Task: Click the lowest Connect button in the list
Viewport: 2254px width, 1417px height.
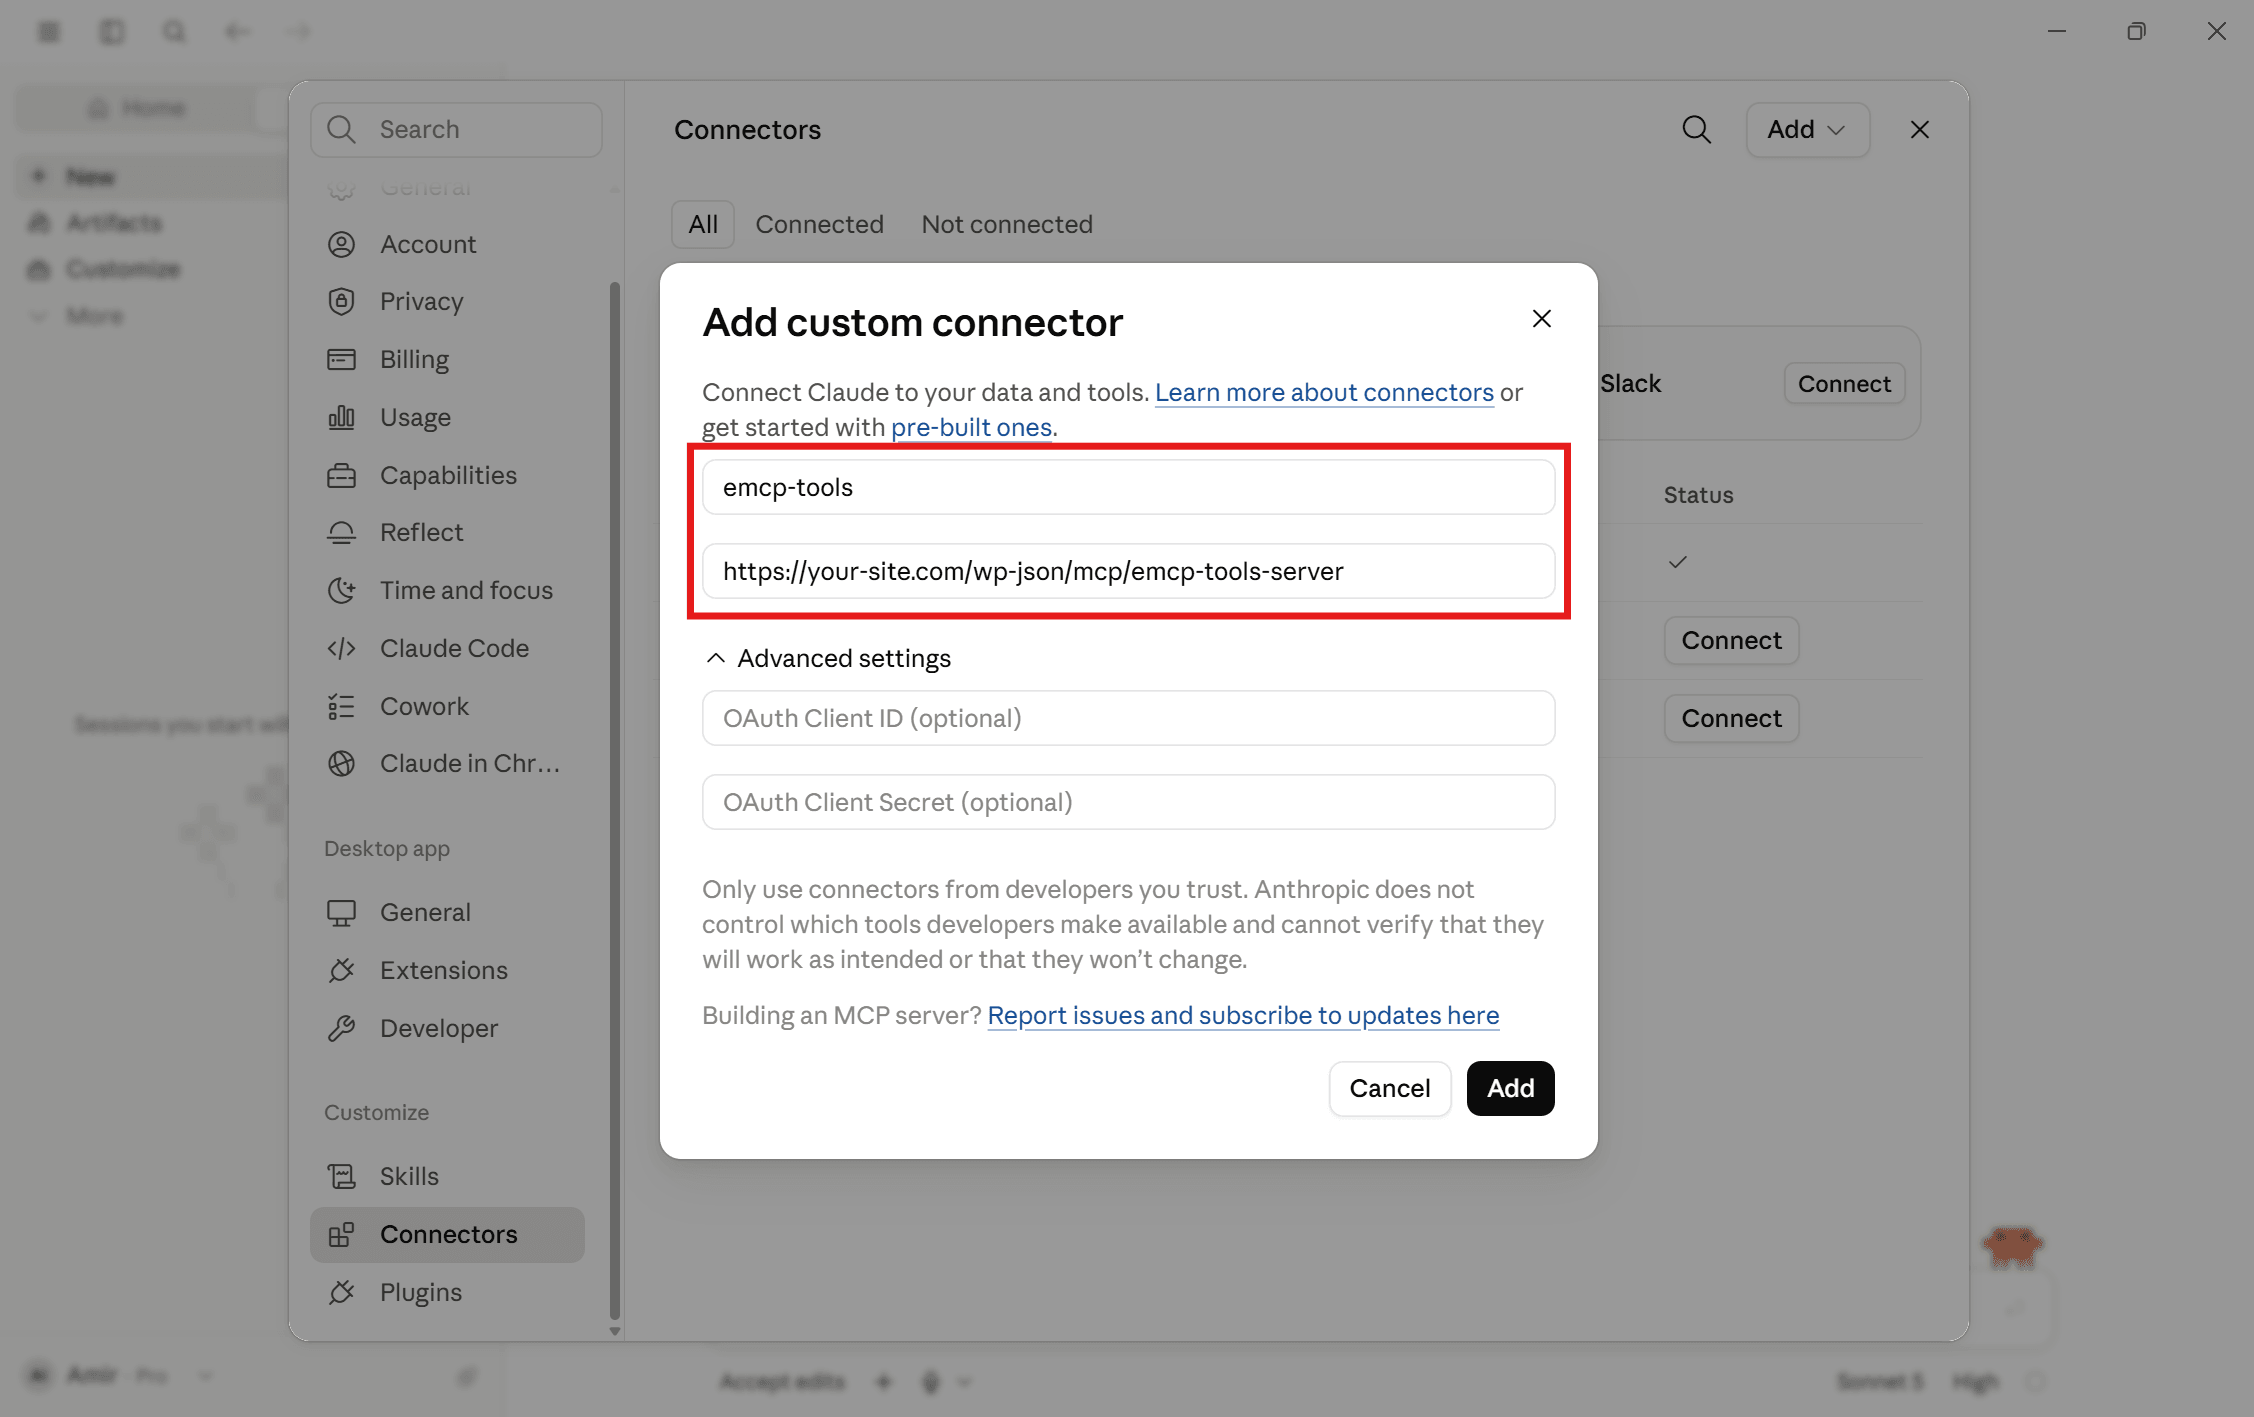Action: (1731, 718)
